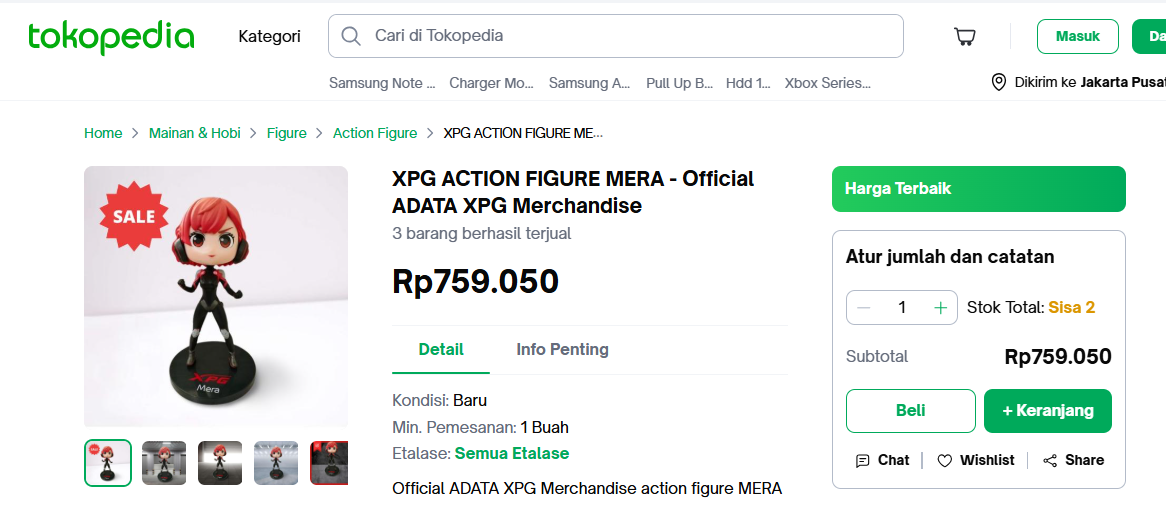1166x516 pixels.
Task: Open the shopping cart icon
Action: [965, 37]
